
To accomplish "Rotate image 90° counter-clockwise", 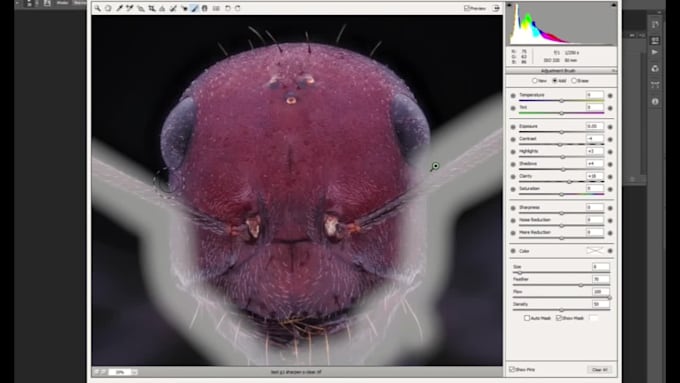I will 227,8.
